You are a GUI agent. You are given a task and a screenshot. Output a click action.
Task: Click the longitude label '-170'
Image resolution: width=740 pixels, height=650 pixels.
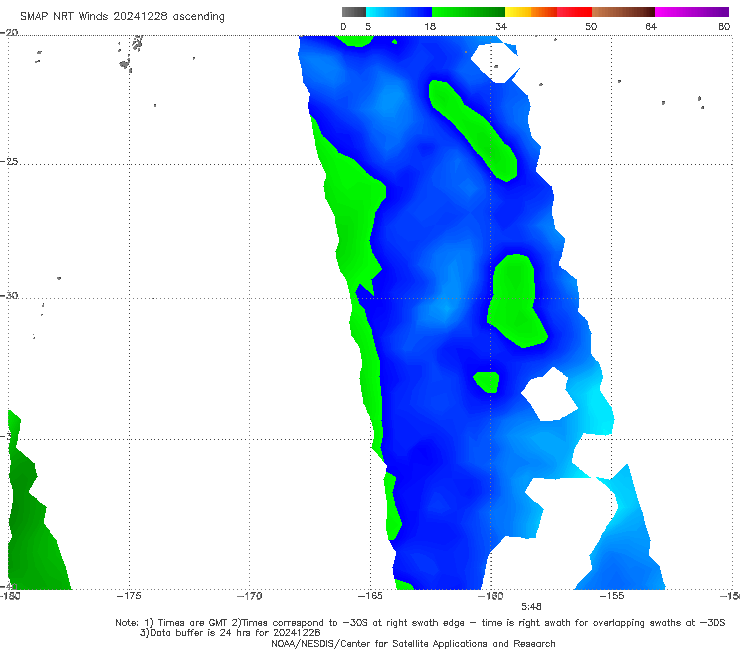tap(250, 596)
